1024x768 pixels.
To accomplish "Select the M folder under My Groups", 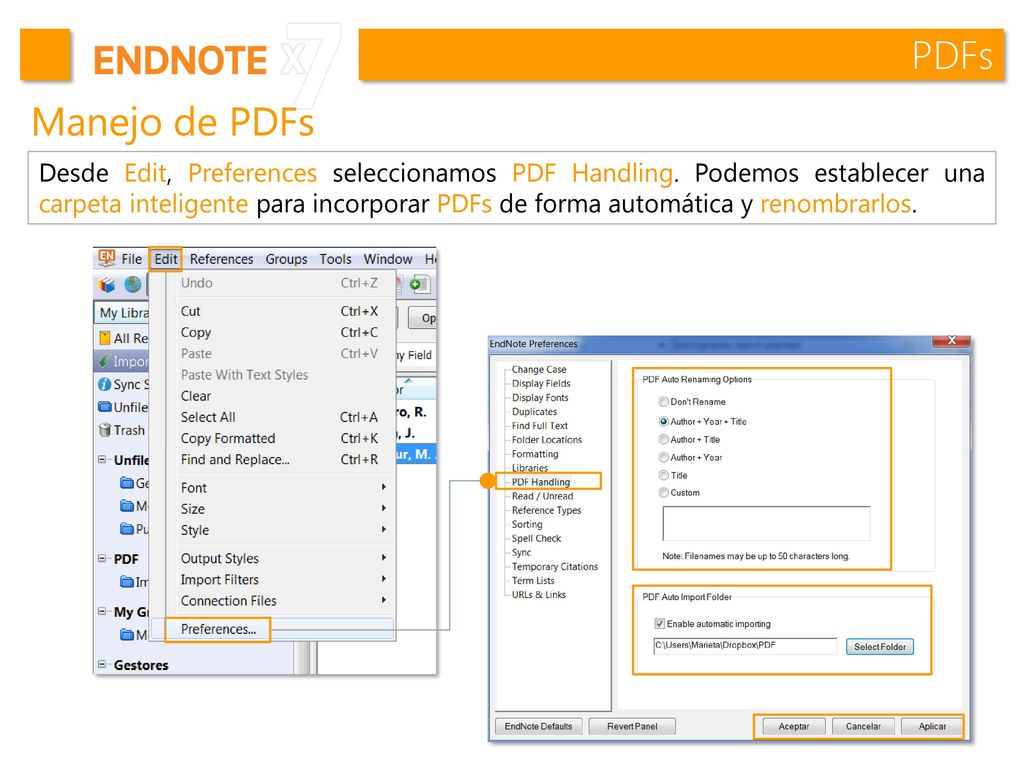I will (127, 634).
